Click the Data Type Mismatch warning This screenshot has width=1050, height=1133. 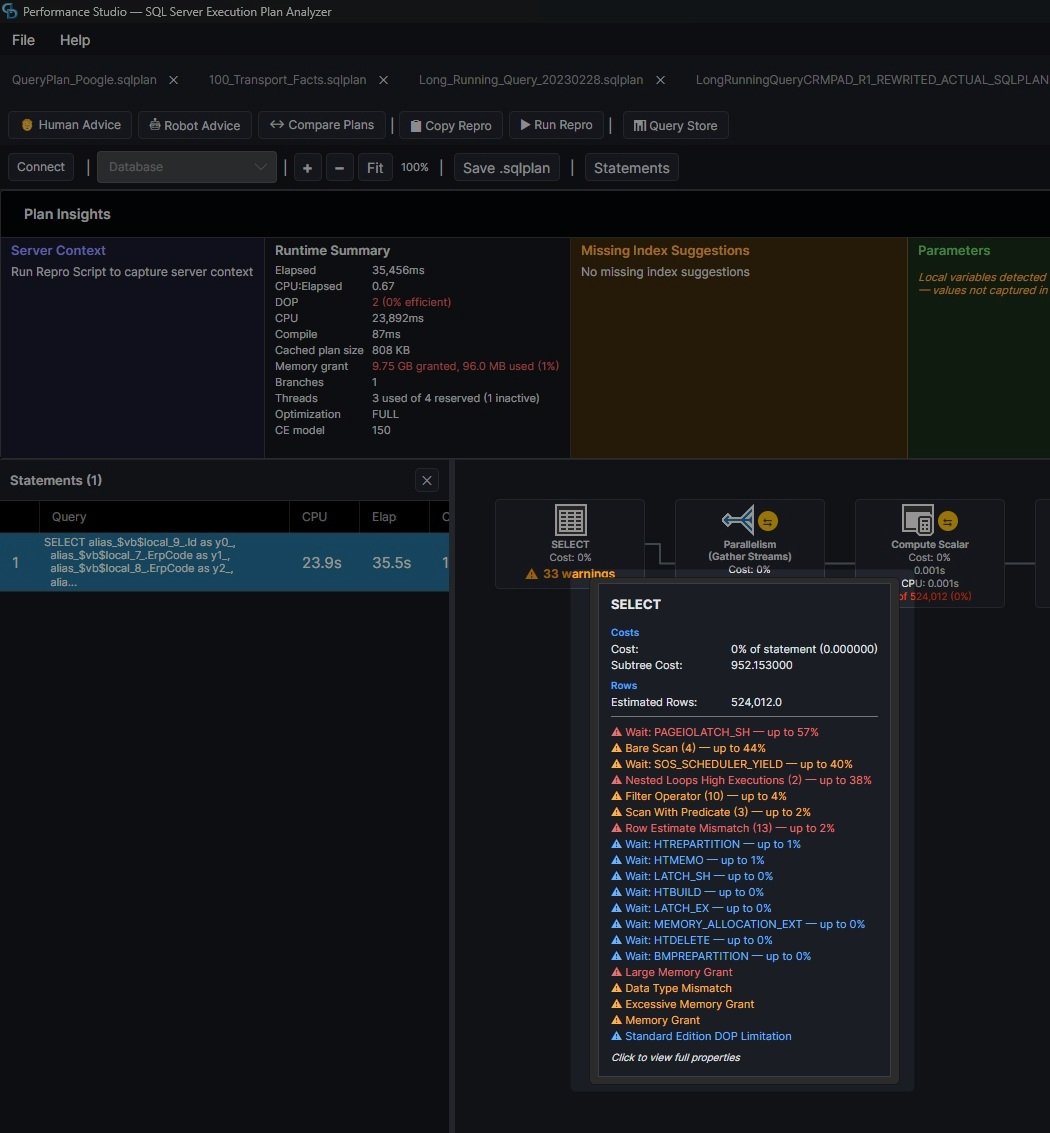671,988
